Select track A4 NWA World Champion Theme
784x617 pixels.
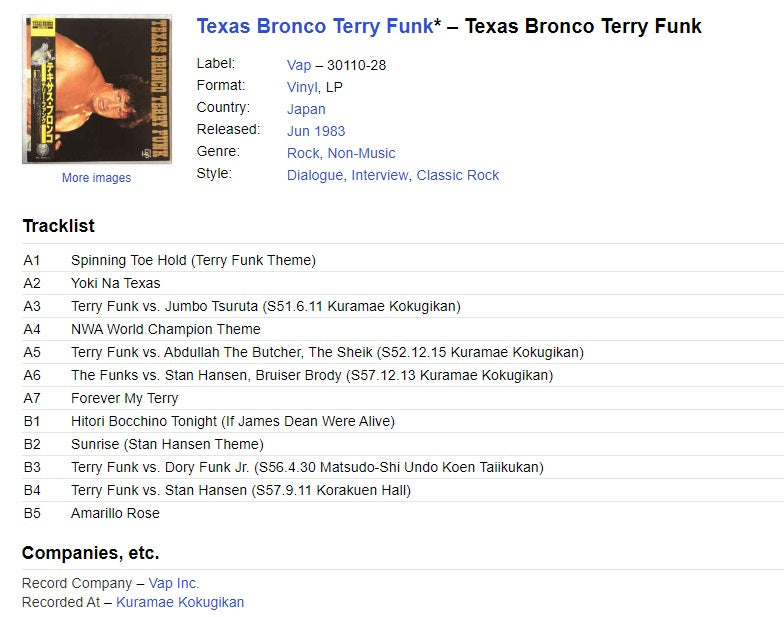tap(165, 329)
